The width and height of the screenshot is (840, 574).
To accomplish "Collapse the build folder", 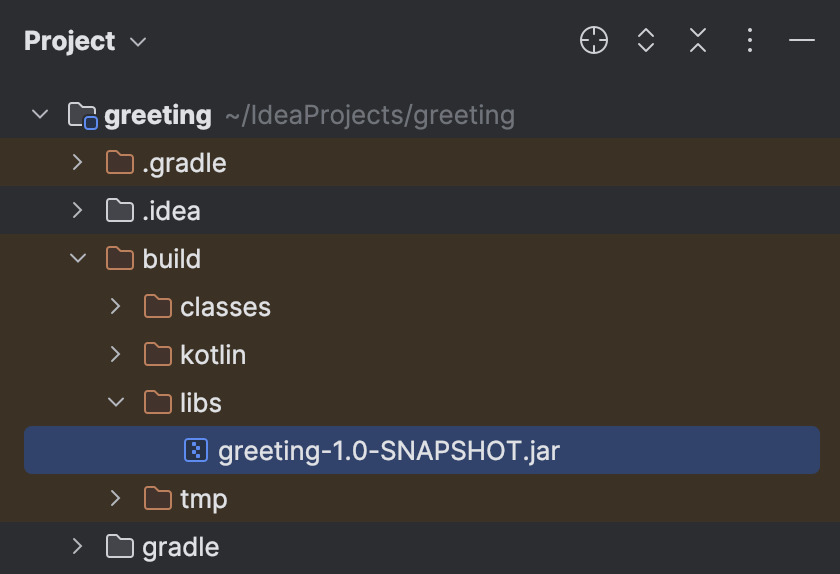I will click(x=78, y=259).
